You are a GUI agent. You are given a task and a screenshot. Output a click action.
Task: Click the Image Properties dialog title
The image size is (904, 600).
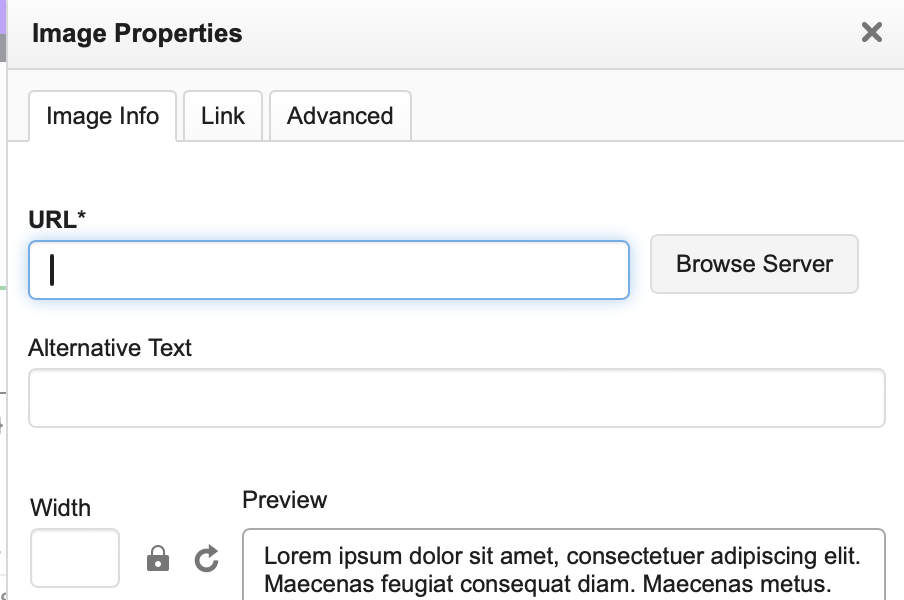137,33
